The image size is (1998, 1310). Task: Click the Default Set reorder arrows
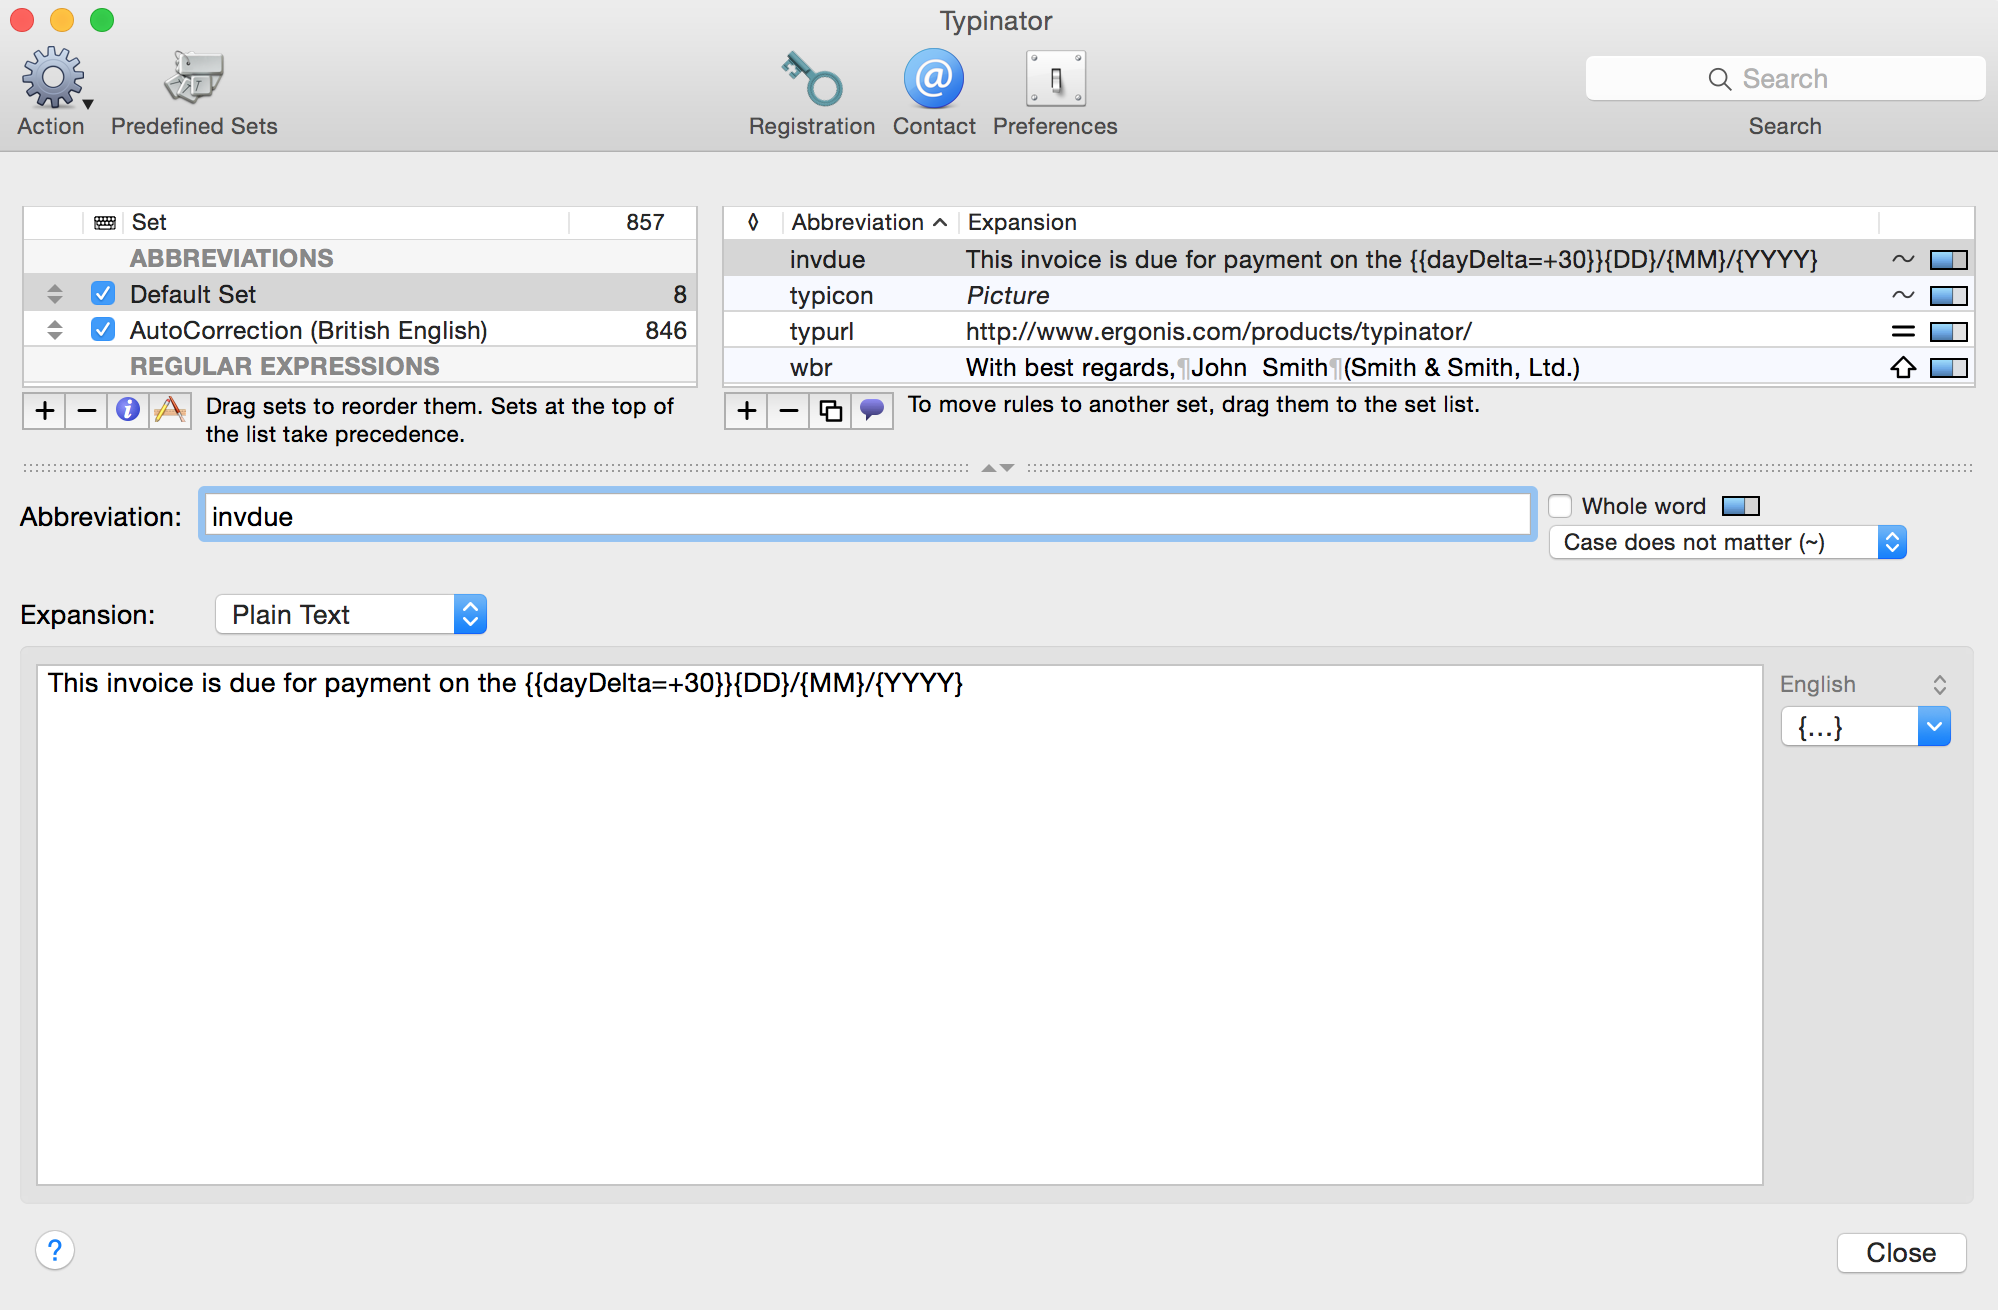coord(55,294)
